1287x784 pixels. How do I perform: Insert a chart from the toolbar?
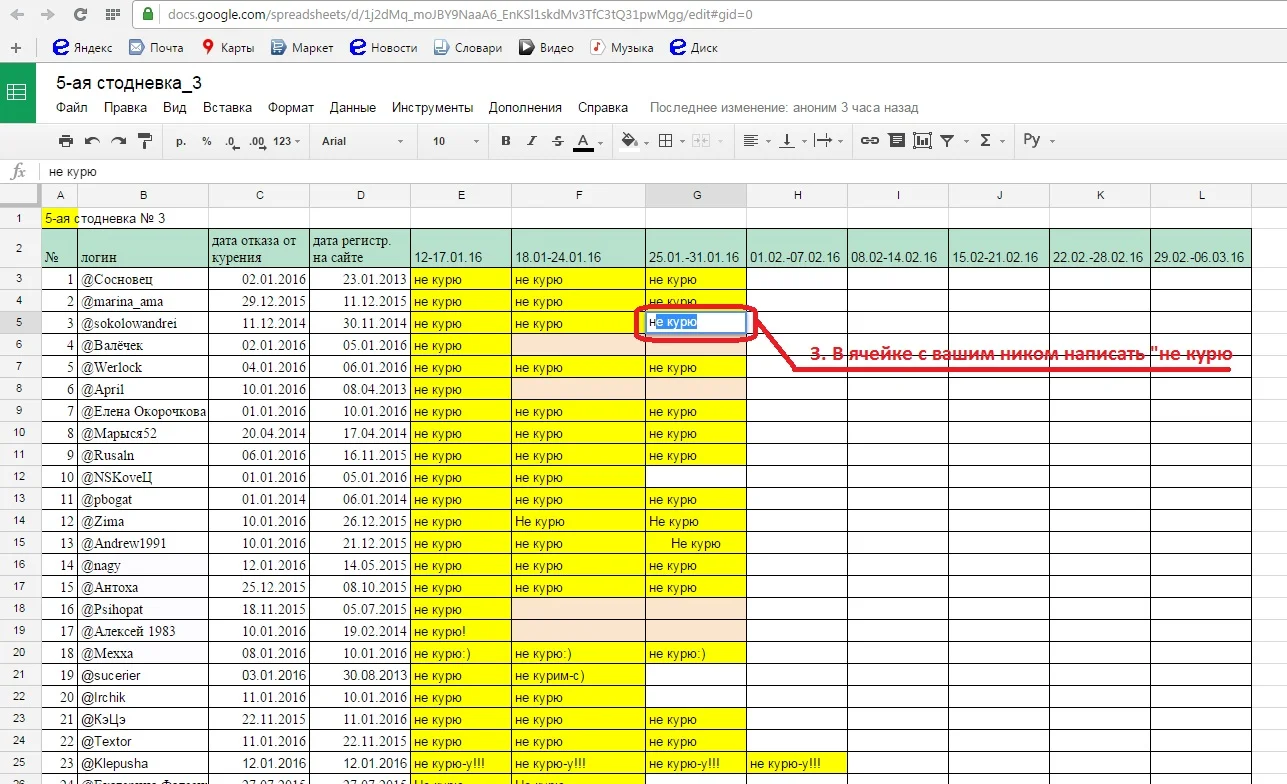tap(922, 141)
